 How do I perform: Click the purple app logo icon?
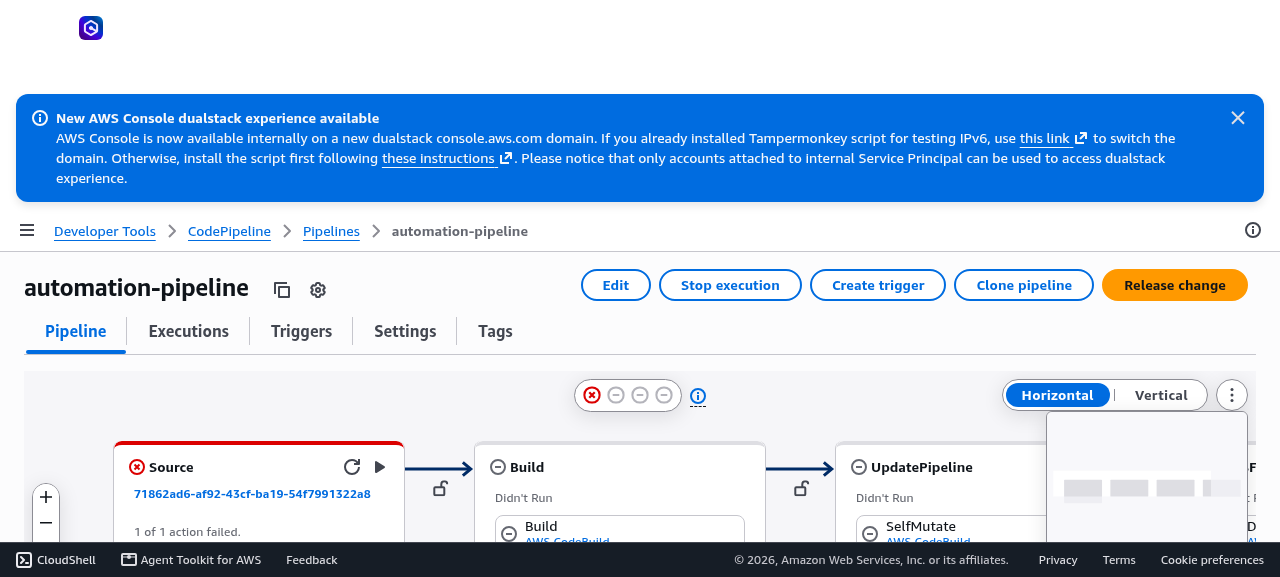coord(91,28)
